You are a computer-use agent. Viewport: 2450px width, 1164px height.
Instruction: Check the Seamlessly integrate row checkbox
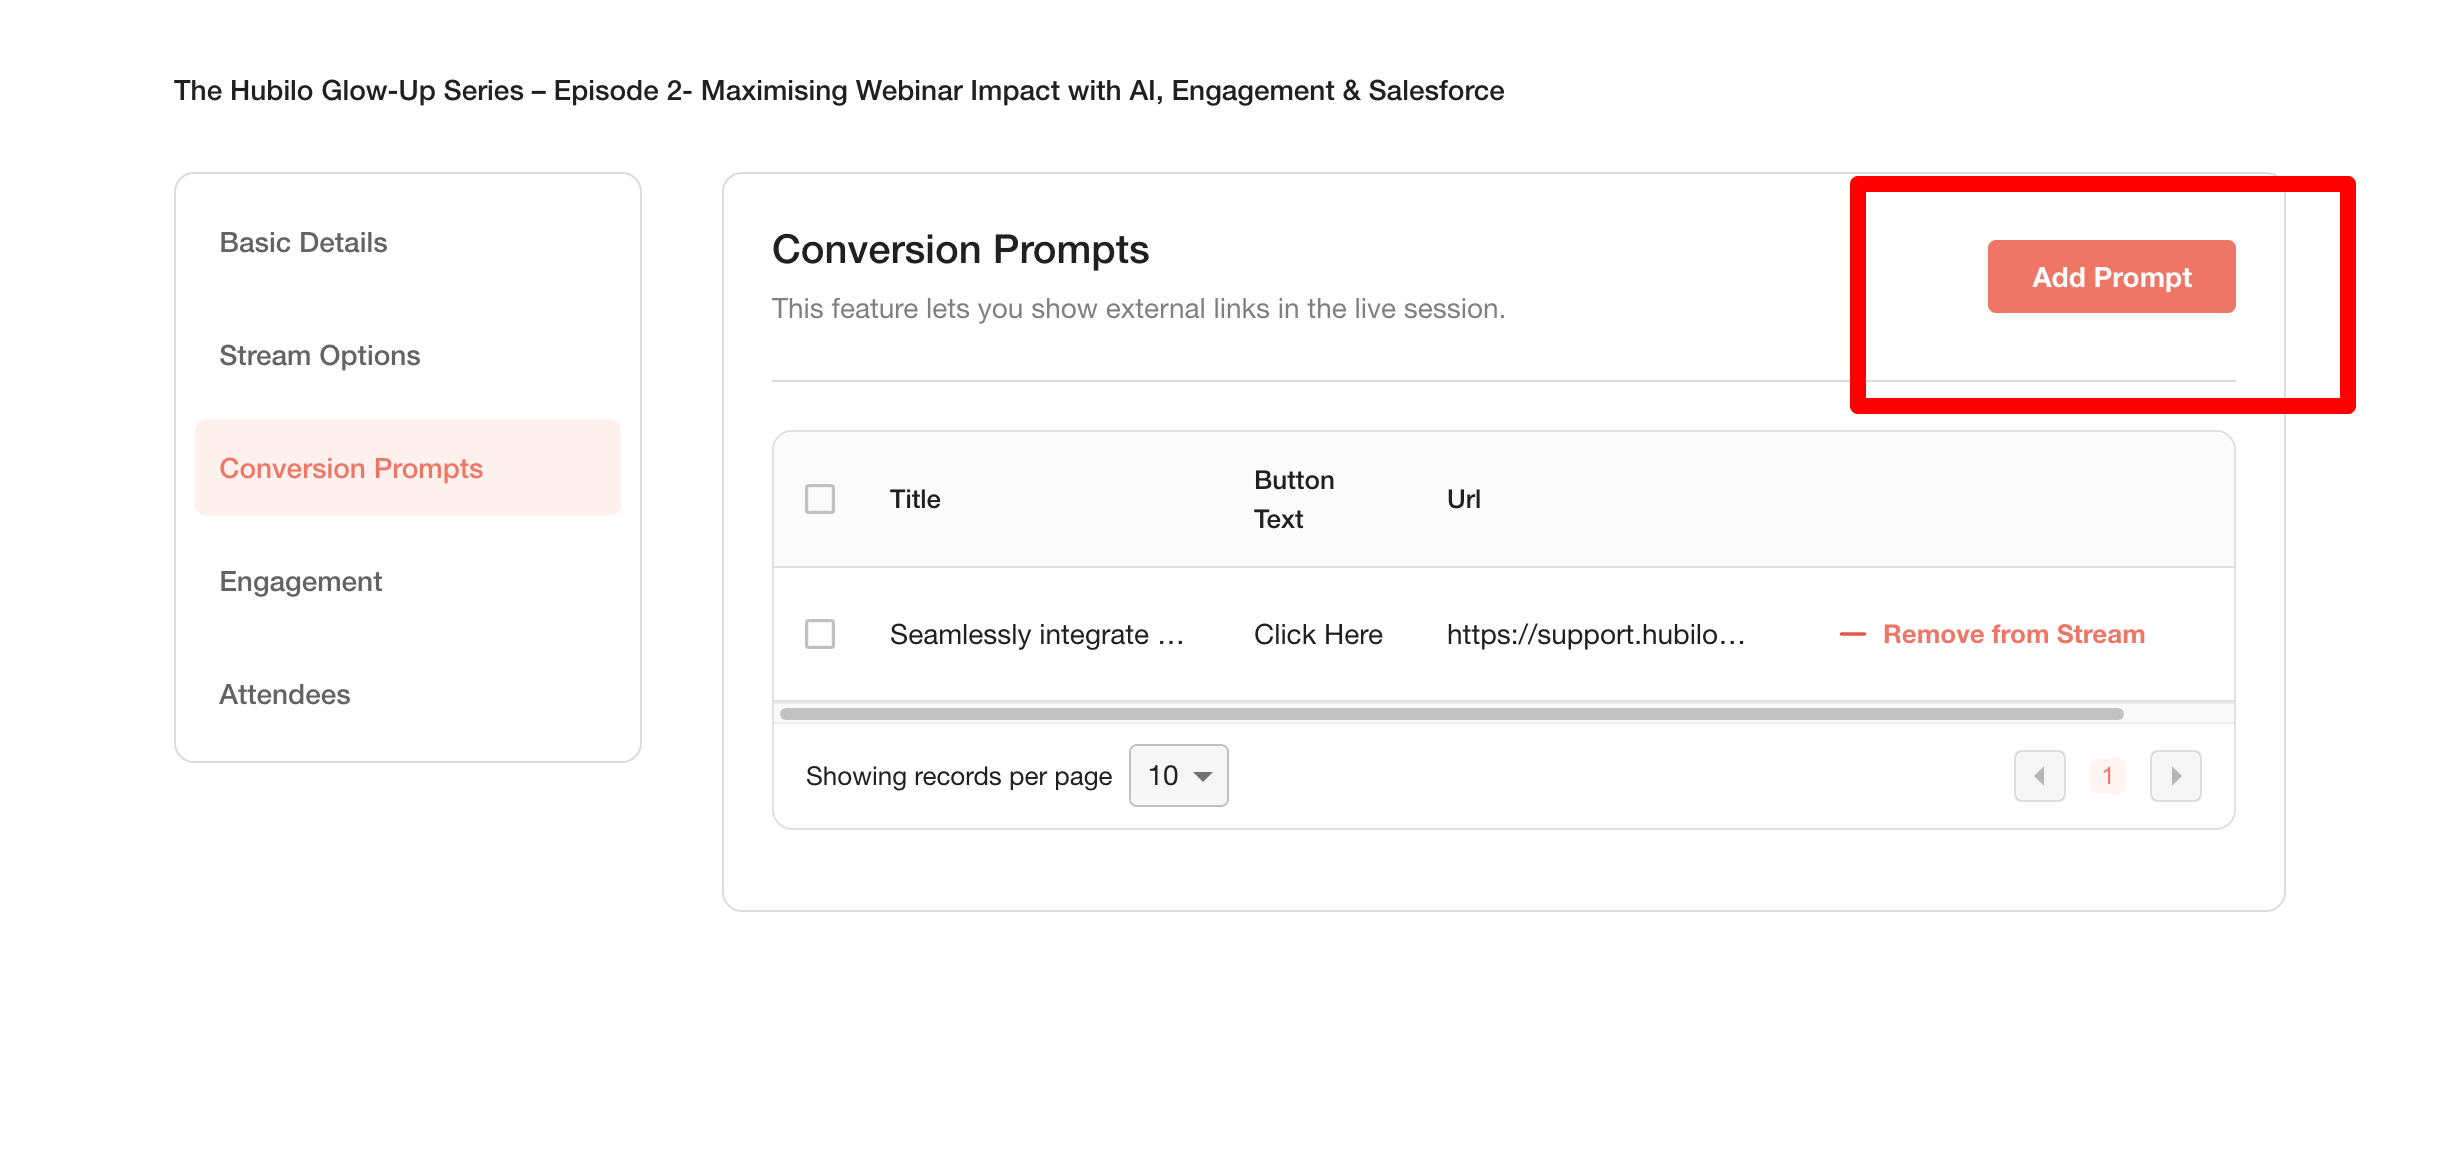[x=820, y=634]
